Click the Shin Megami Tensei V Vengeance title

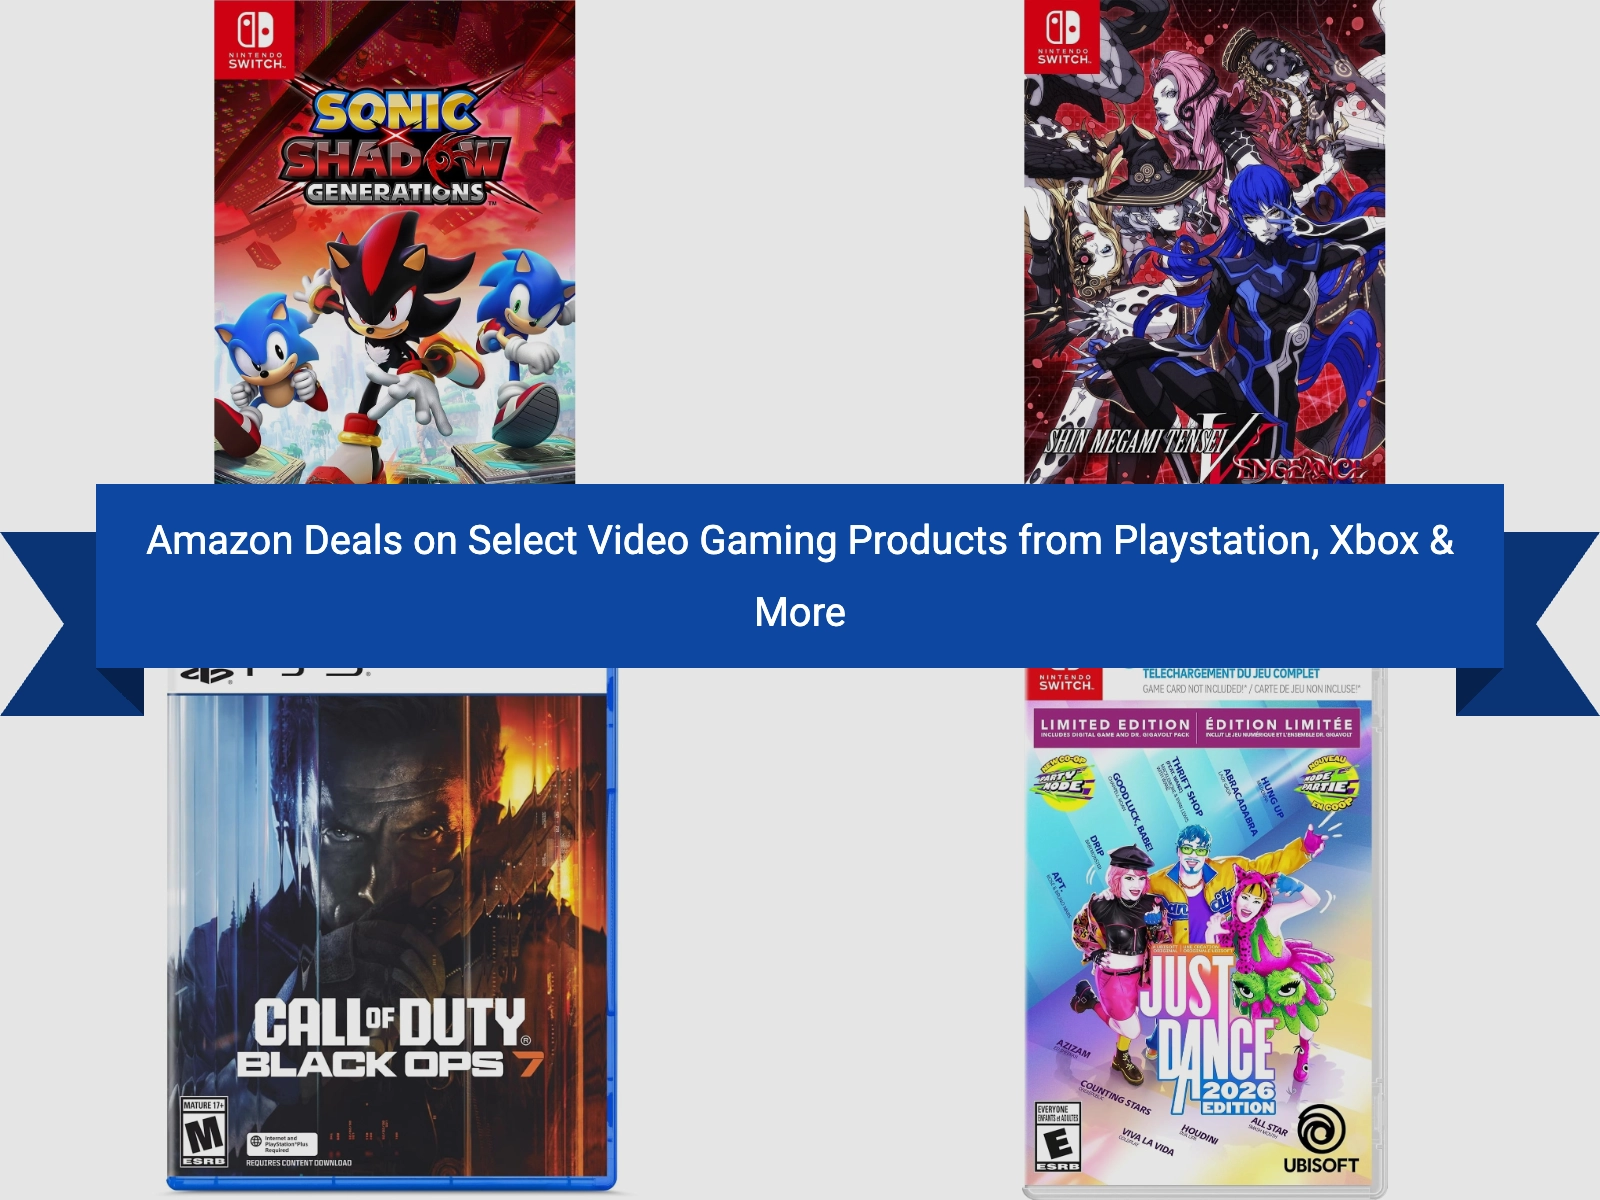click(x=1204, y=452)
